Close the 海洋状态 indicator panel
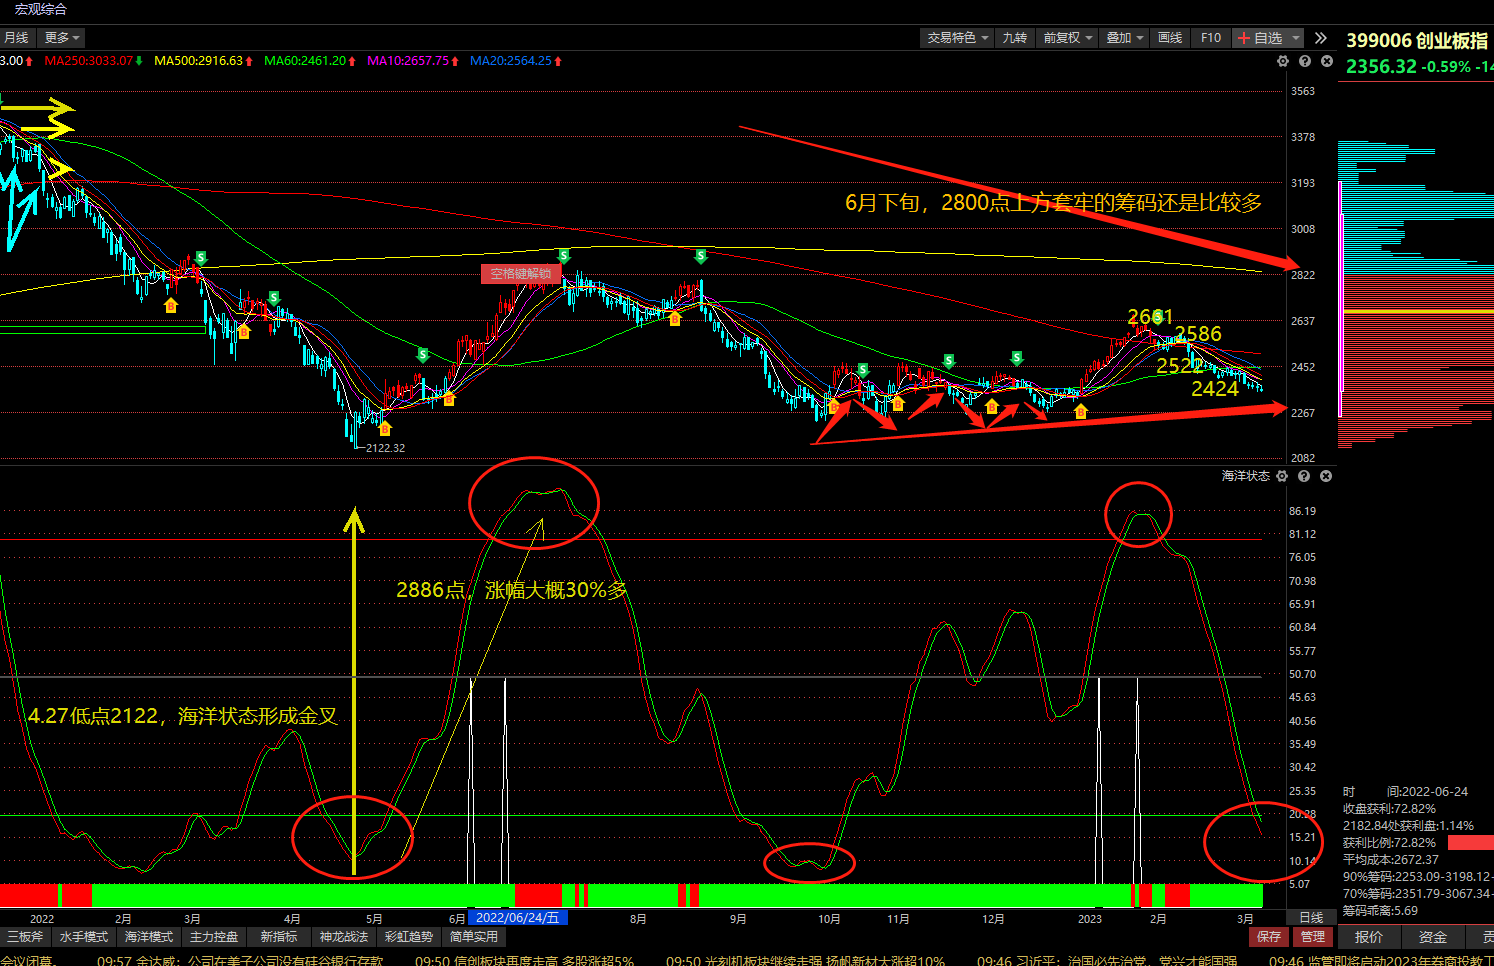Screen dimensions: 1494x966 pyautogui.click(x=1326, y=476)
